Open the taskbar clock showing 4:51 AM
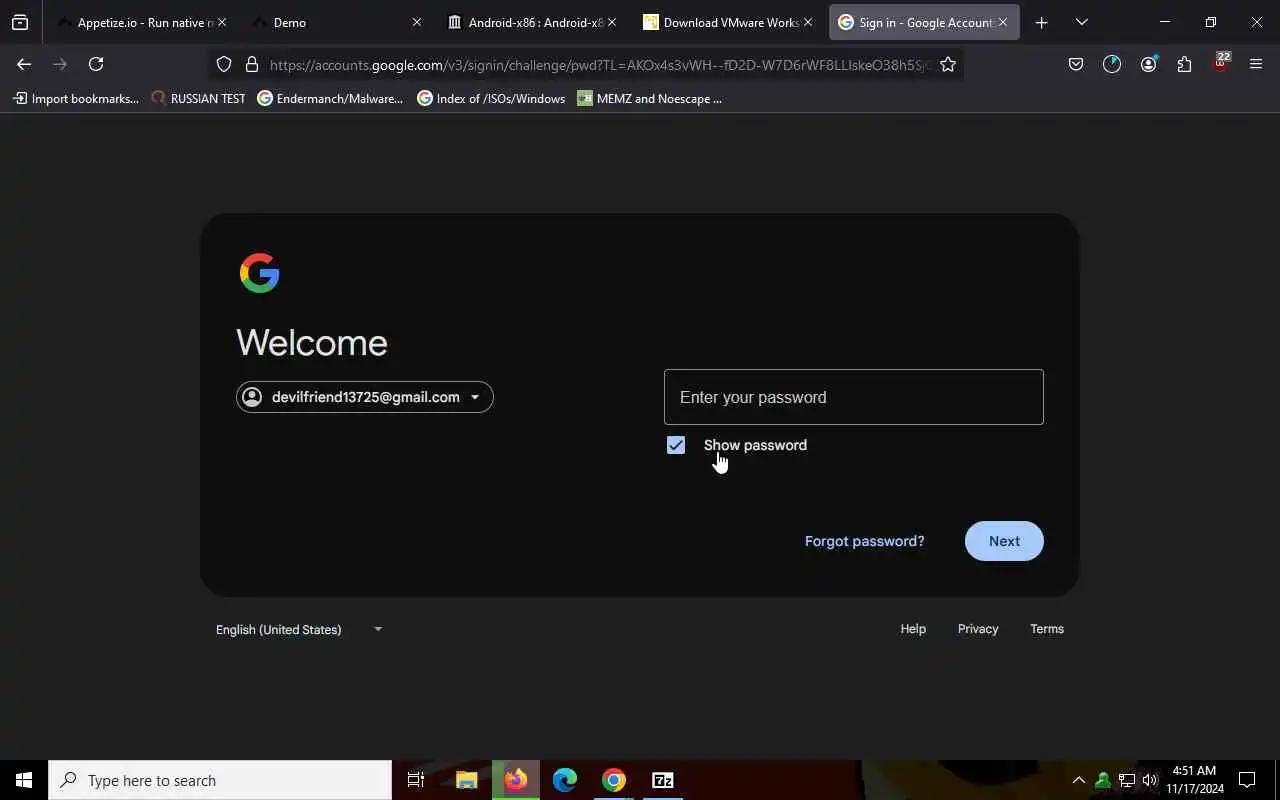Screen dimensions: 1280x800 tap(1194, 780)
